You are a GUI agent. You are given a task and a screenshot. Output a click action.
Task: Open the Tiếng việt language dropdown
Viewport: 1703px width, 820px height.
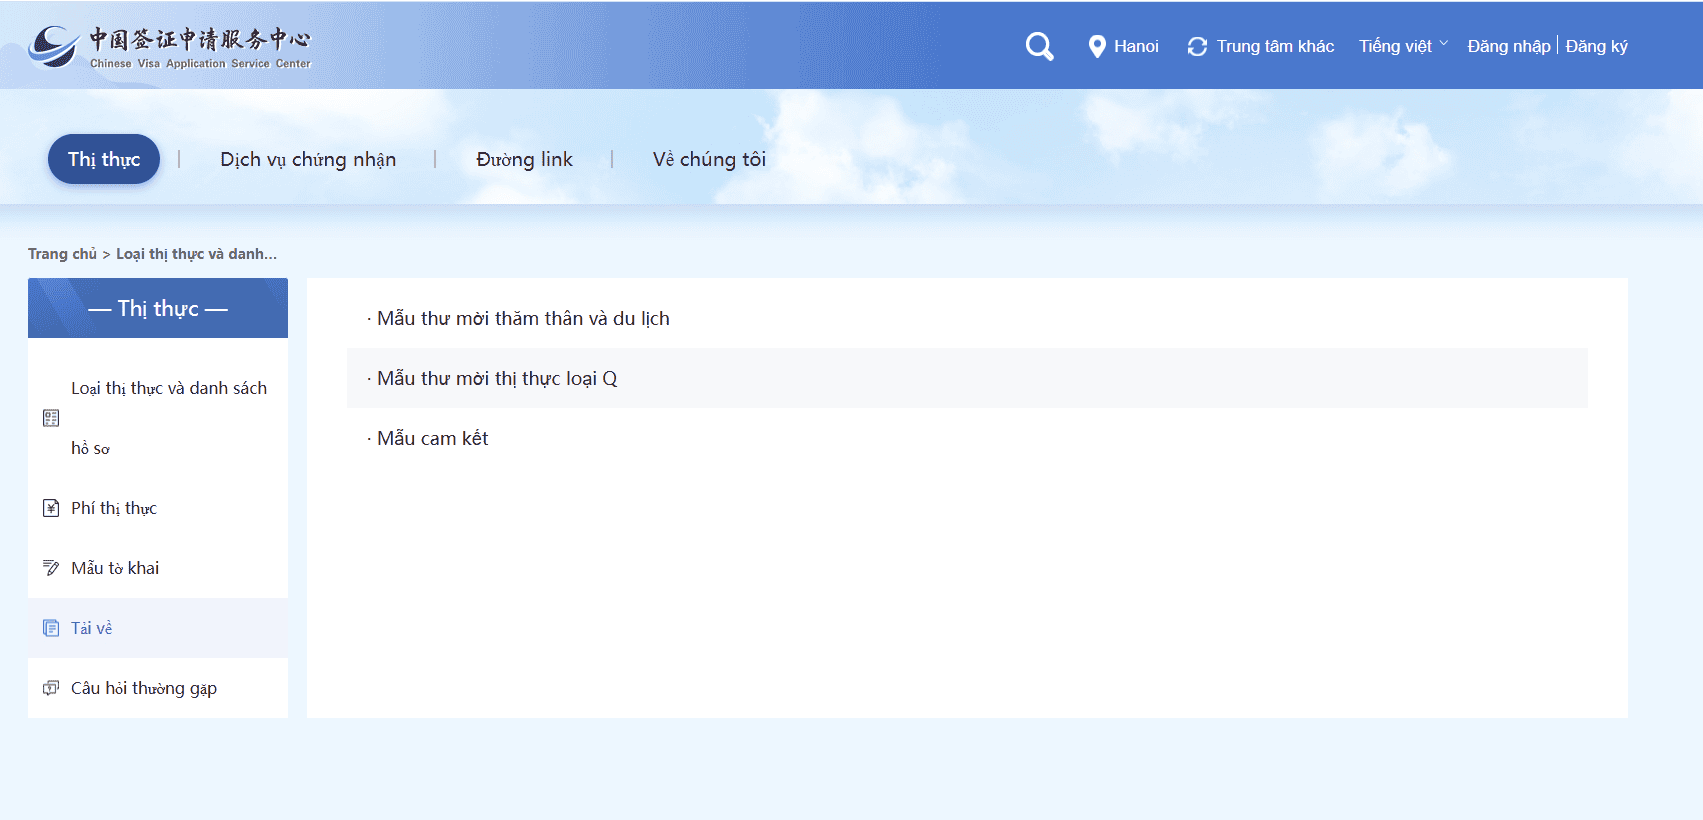[1402, 46]
